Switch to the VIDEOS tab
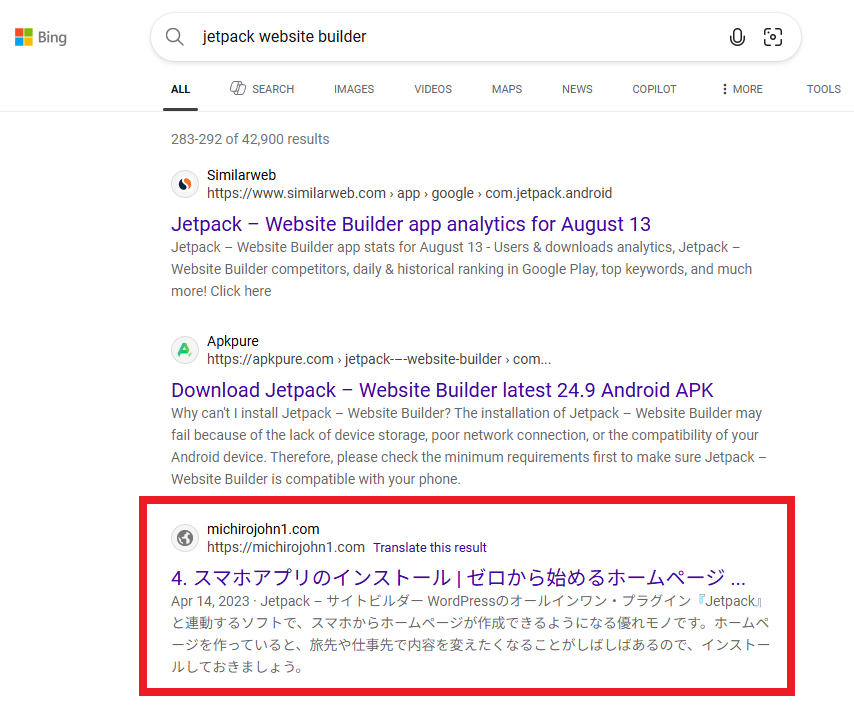Viewport: 854px width, 705px height. point(433,89)
